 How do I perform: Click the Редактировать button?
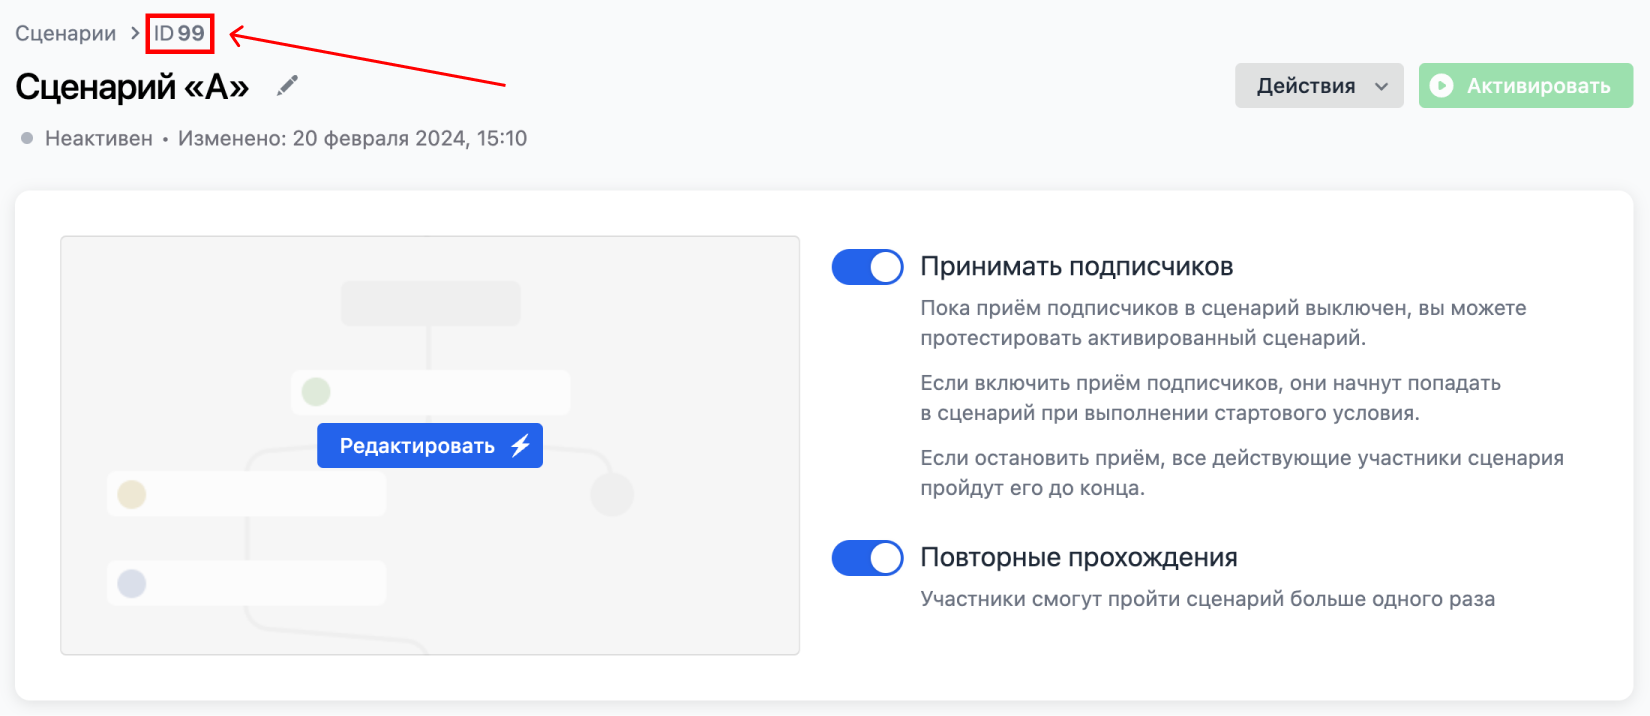[430, 446]
